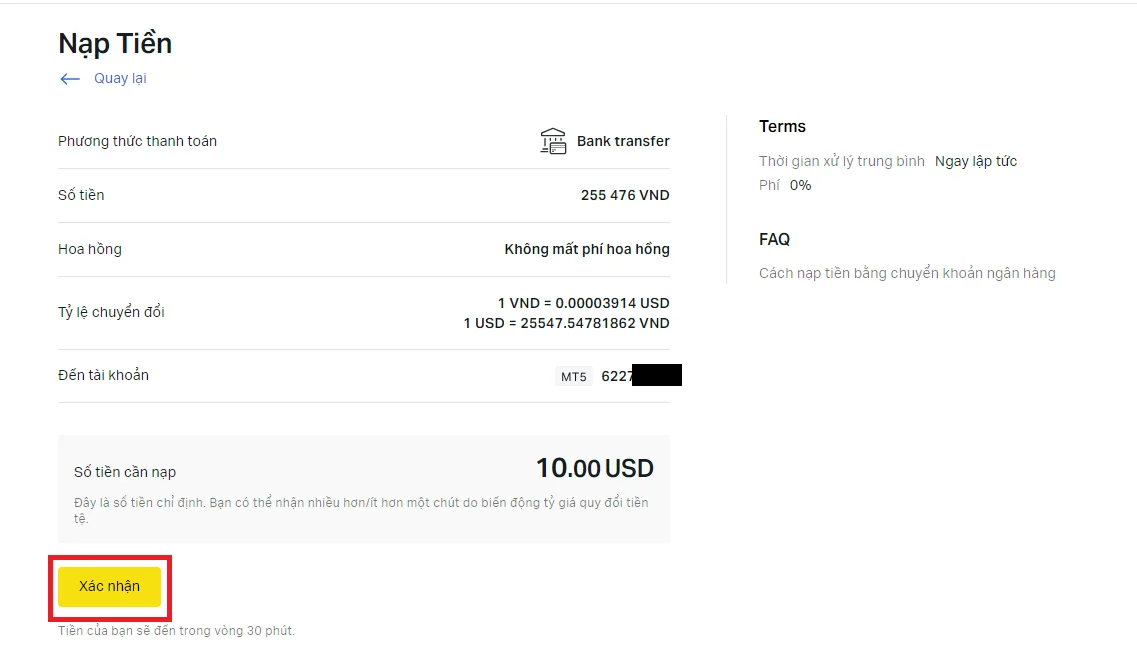Click the Bank transfer icon

pos(553,141)
